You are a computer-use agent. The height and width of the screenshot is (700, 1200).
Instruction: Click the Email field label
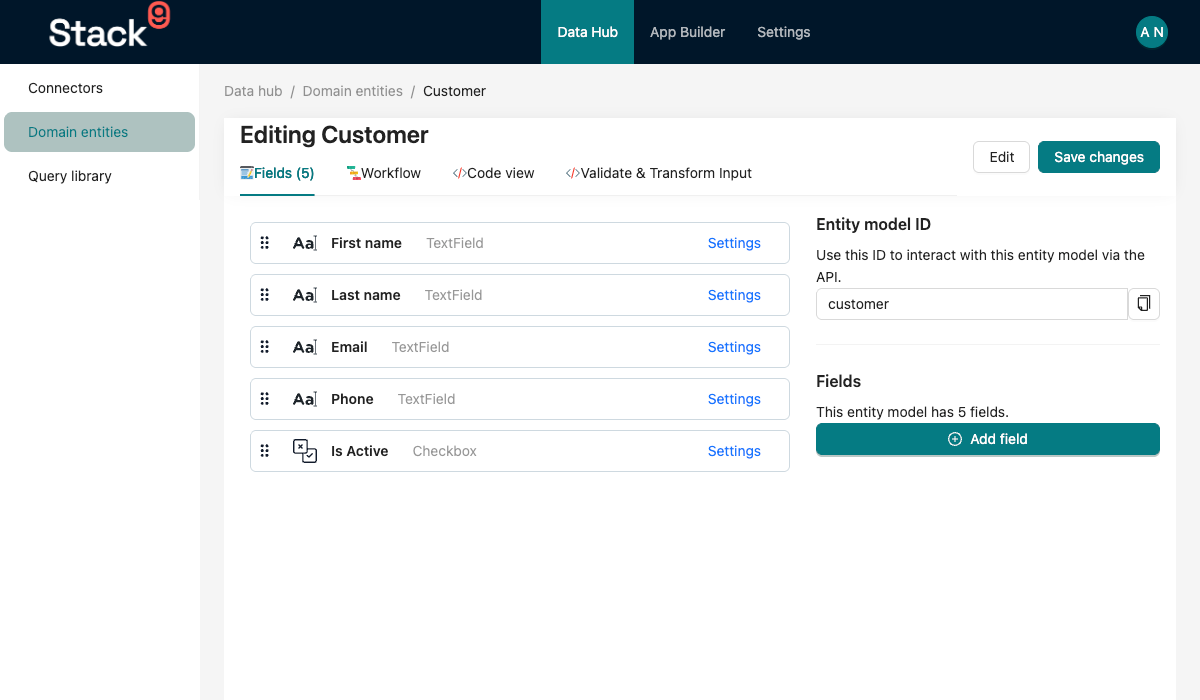point(349,347)
